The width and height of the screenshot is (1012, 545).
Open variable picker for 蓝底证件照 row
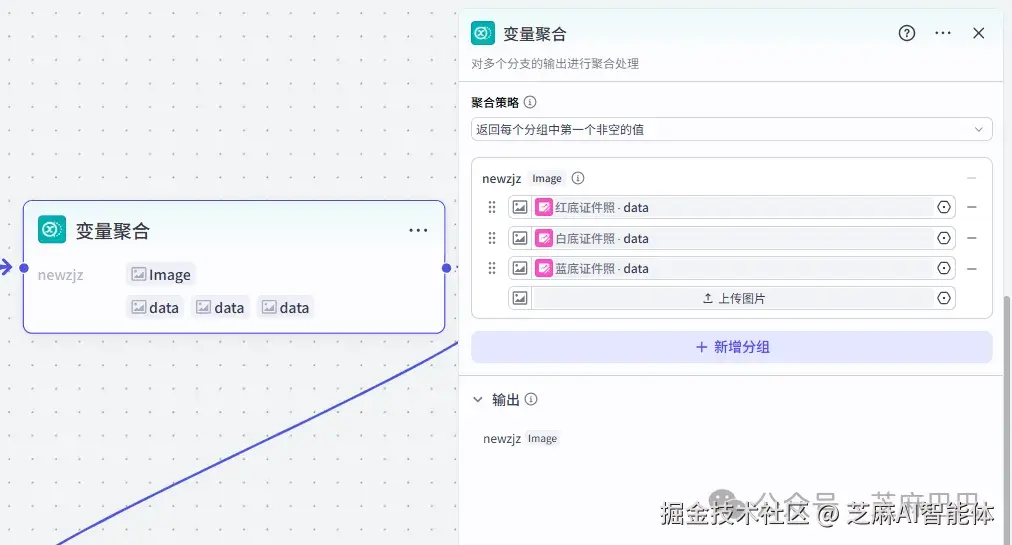click(944, 268)
